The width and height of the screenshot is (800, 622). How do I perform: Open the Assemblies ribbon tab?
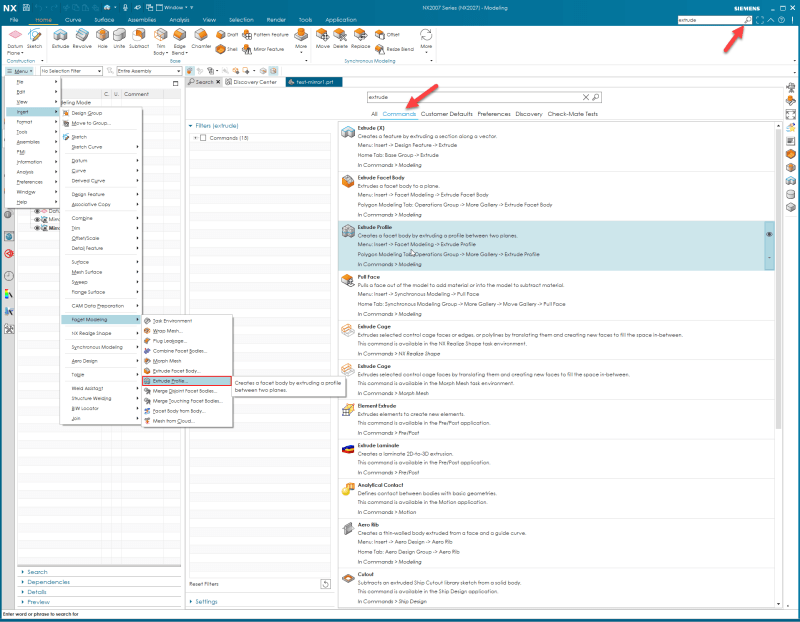coord(142,20)
